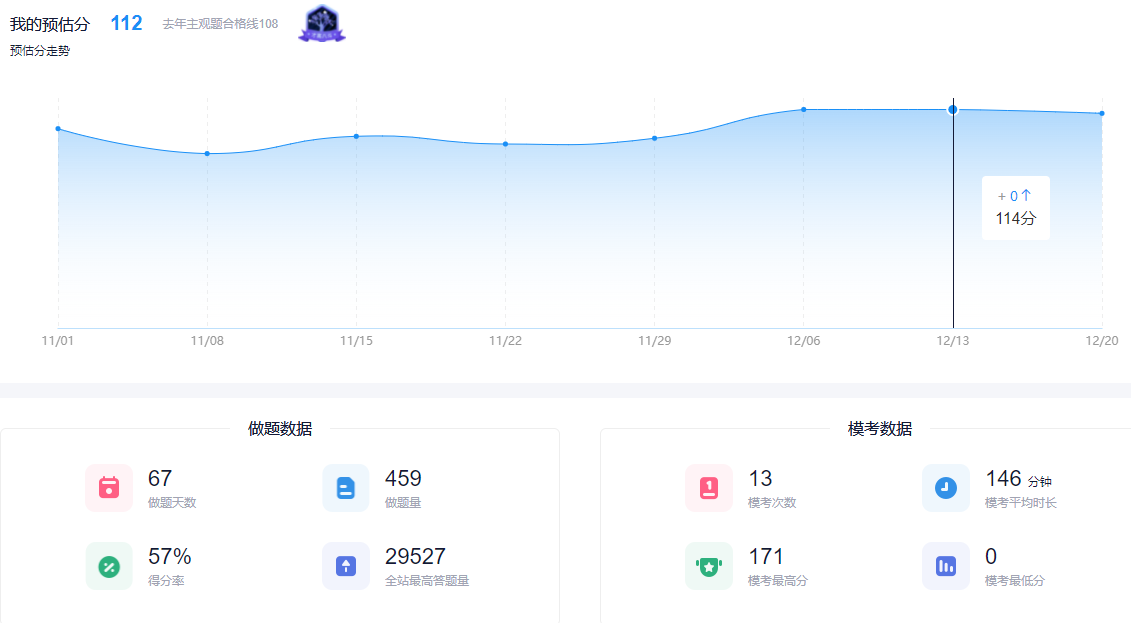Click the 67 做题天数 value
Image resolution: width=1131 pixels, height=623 pixels.
[160, 478]
